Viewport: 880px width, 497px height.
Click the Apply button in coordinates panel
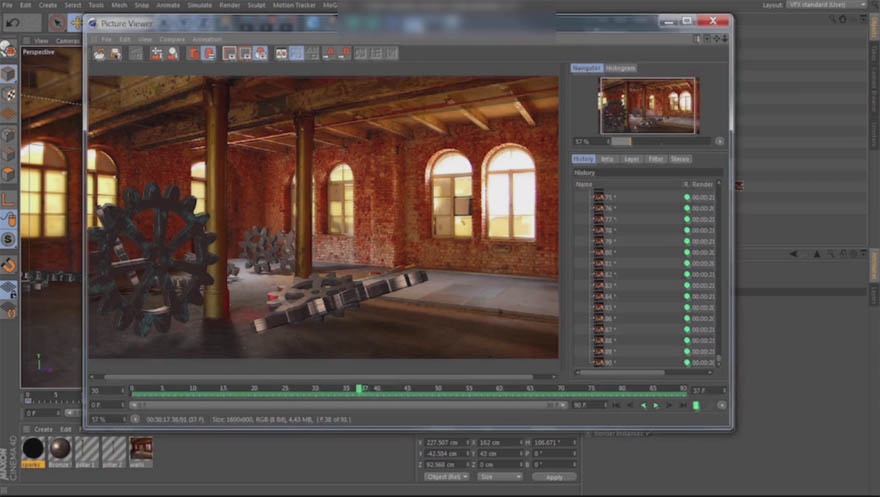click(554, 477)
